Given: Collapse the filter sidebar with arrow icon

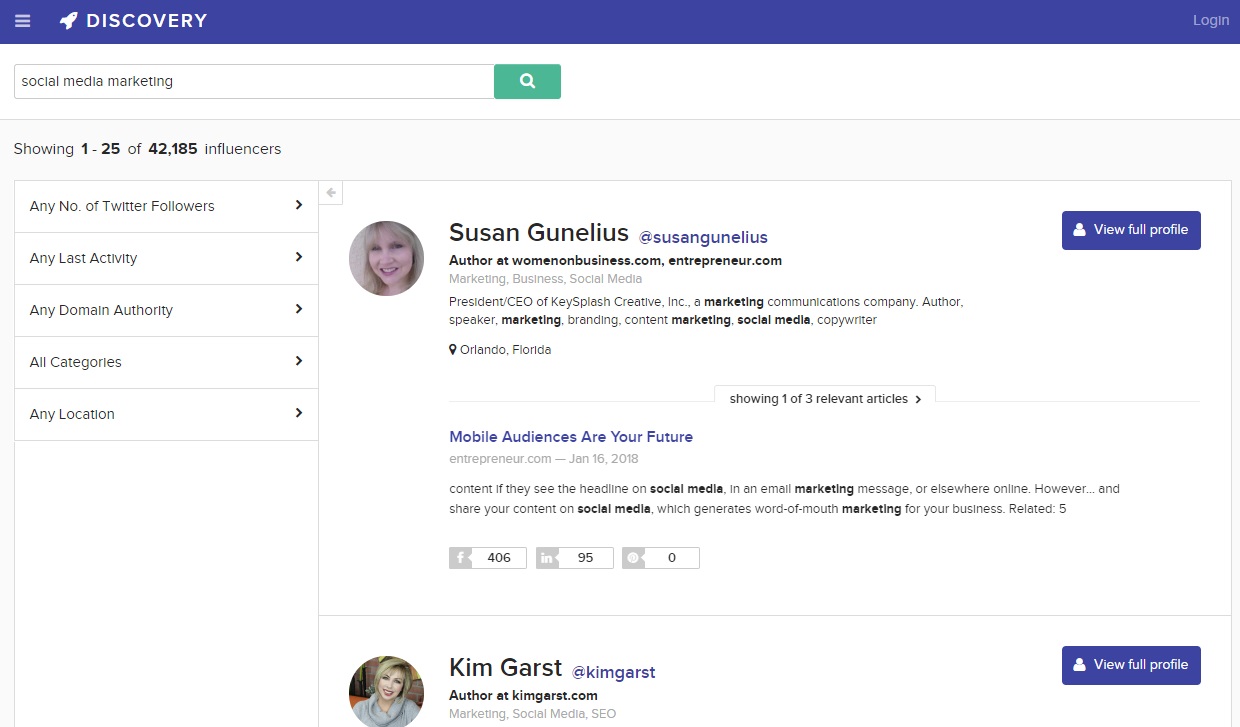Looking at the screenshot, I should 331,192.
